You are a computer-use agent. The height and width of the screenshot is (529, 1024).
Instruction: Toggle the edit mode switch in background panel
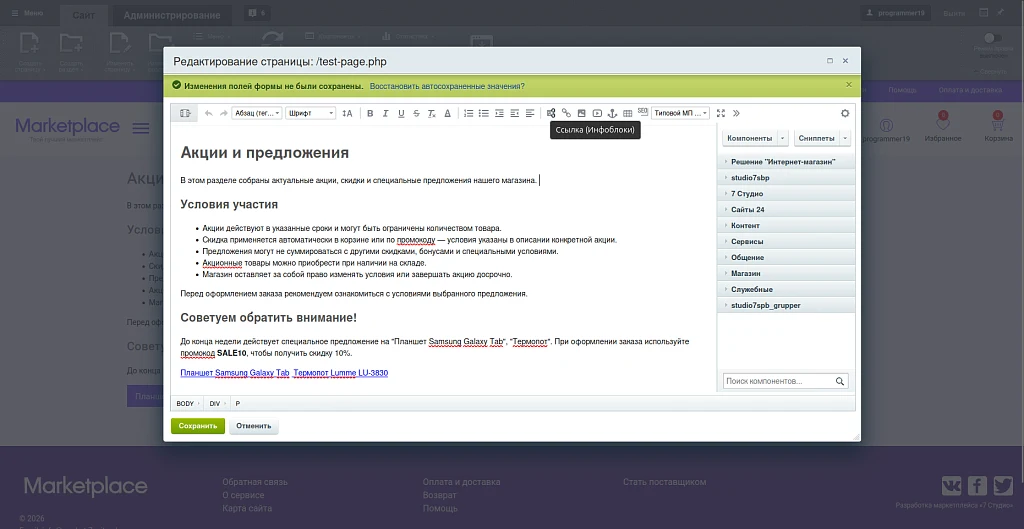pyautogui.click(x=993, y=38)
